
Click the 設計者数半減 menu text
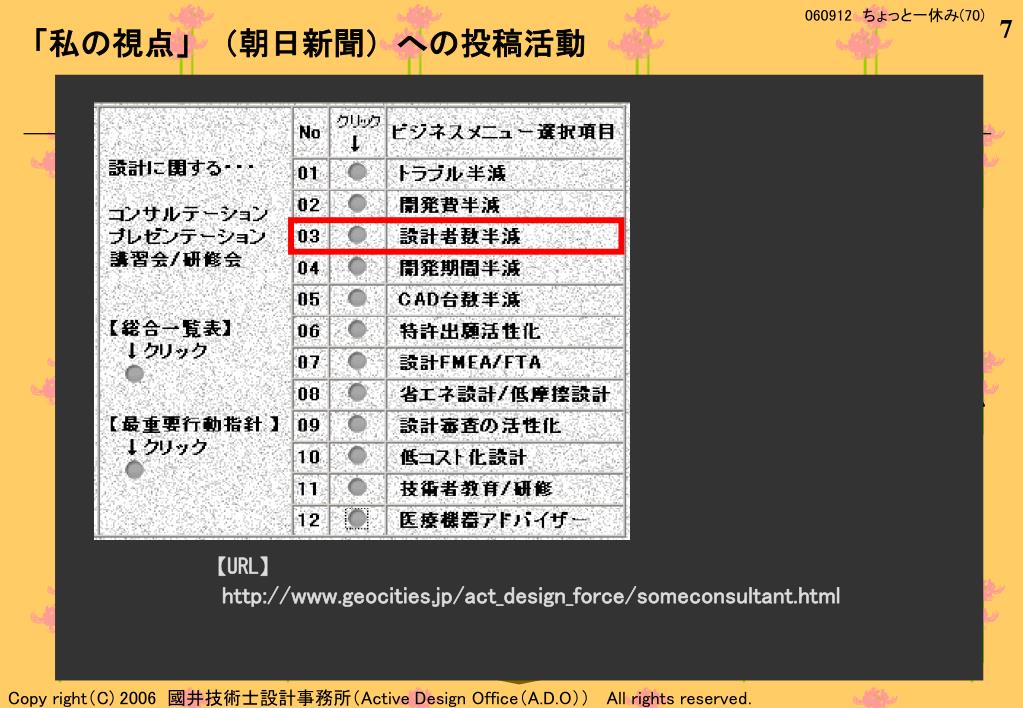(x=460, y=236)
